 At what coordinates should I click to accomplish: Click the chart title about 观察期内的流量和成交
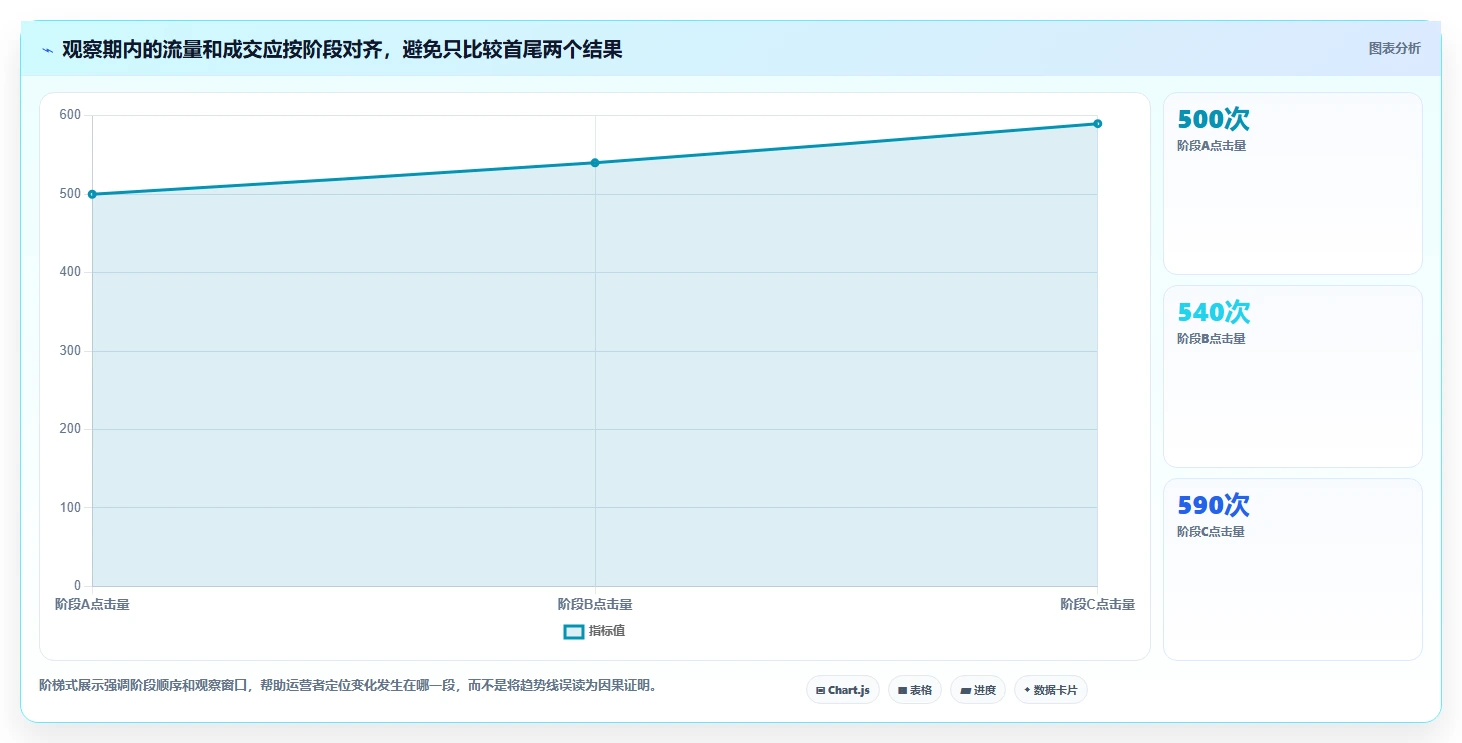pos(342,49)
